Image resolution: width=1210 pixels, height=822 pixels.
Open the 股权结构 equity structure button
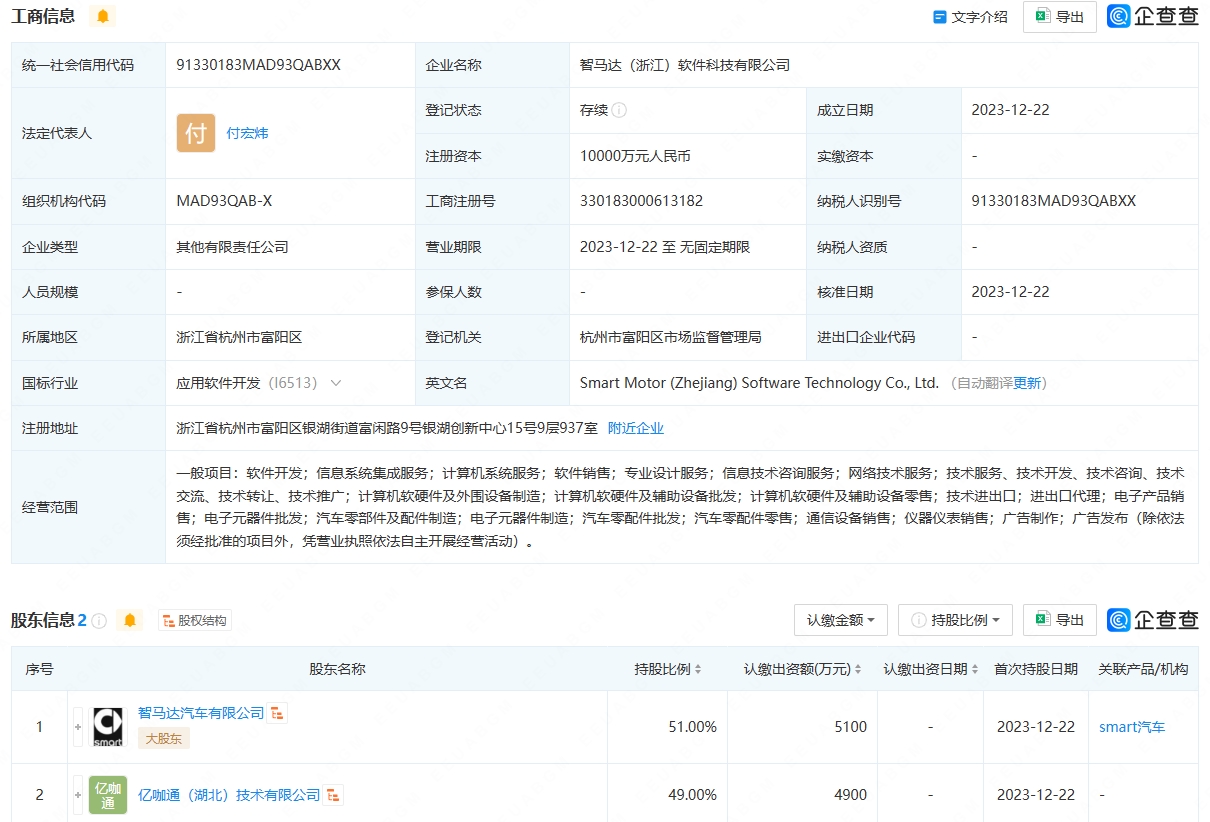[195, 620]
